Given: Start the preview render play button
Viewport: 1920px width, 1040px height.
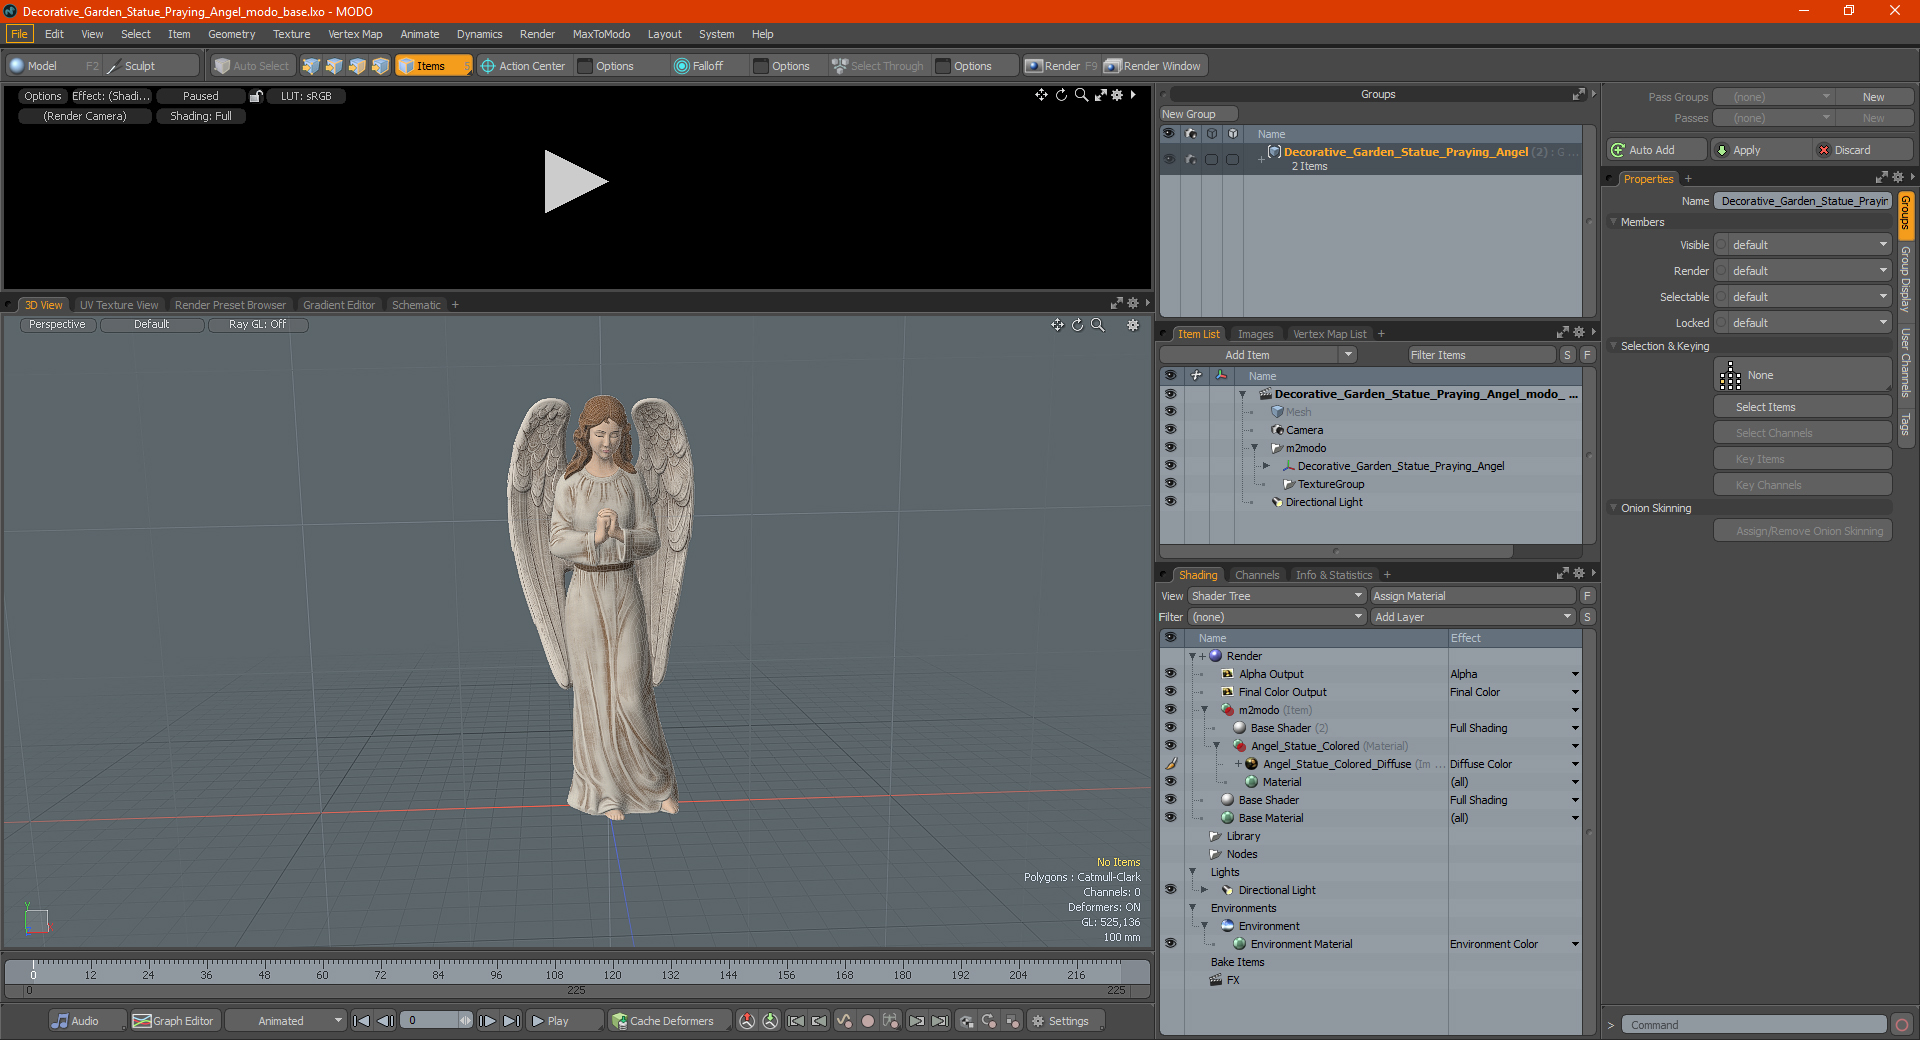Looking at the screenshot, I should coord(575,181).
